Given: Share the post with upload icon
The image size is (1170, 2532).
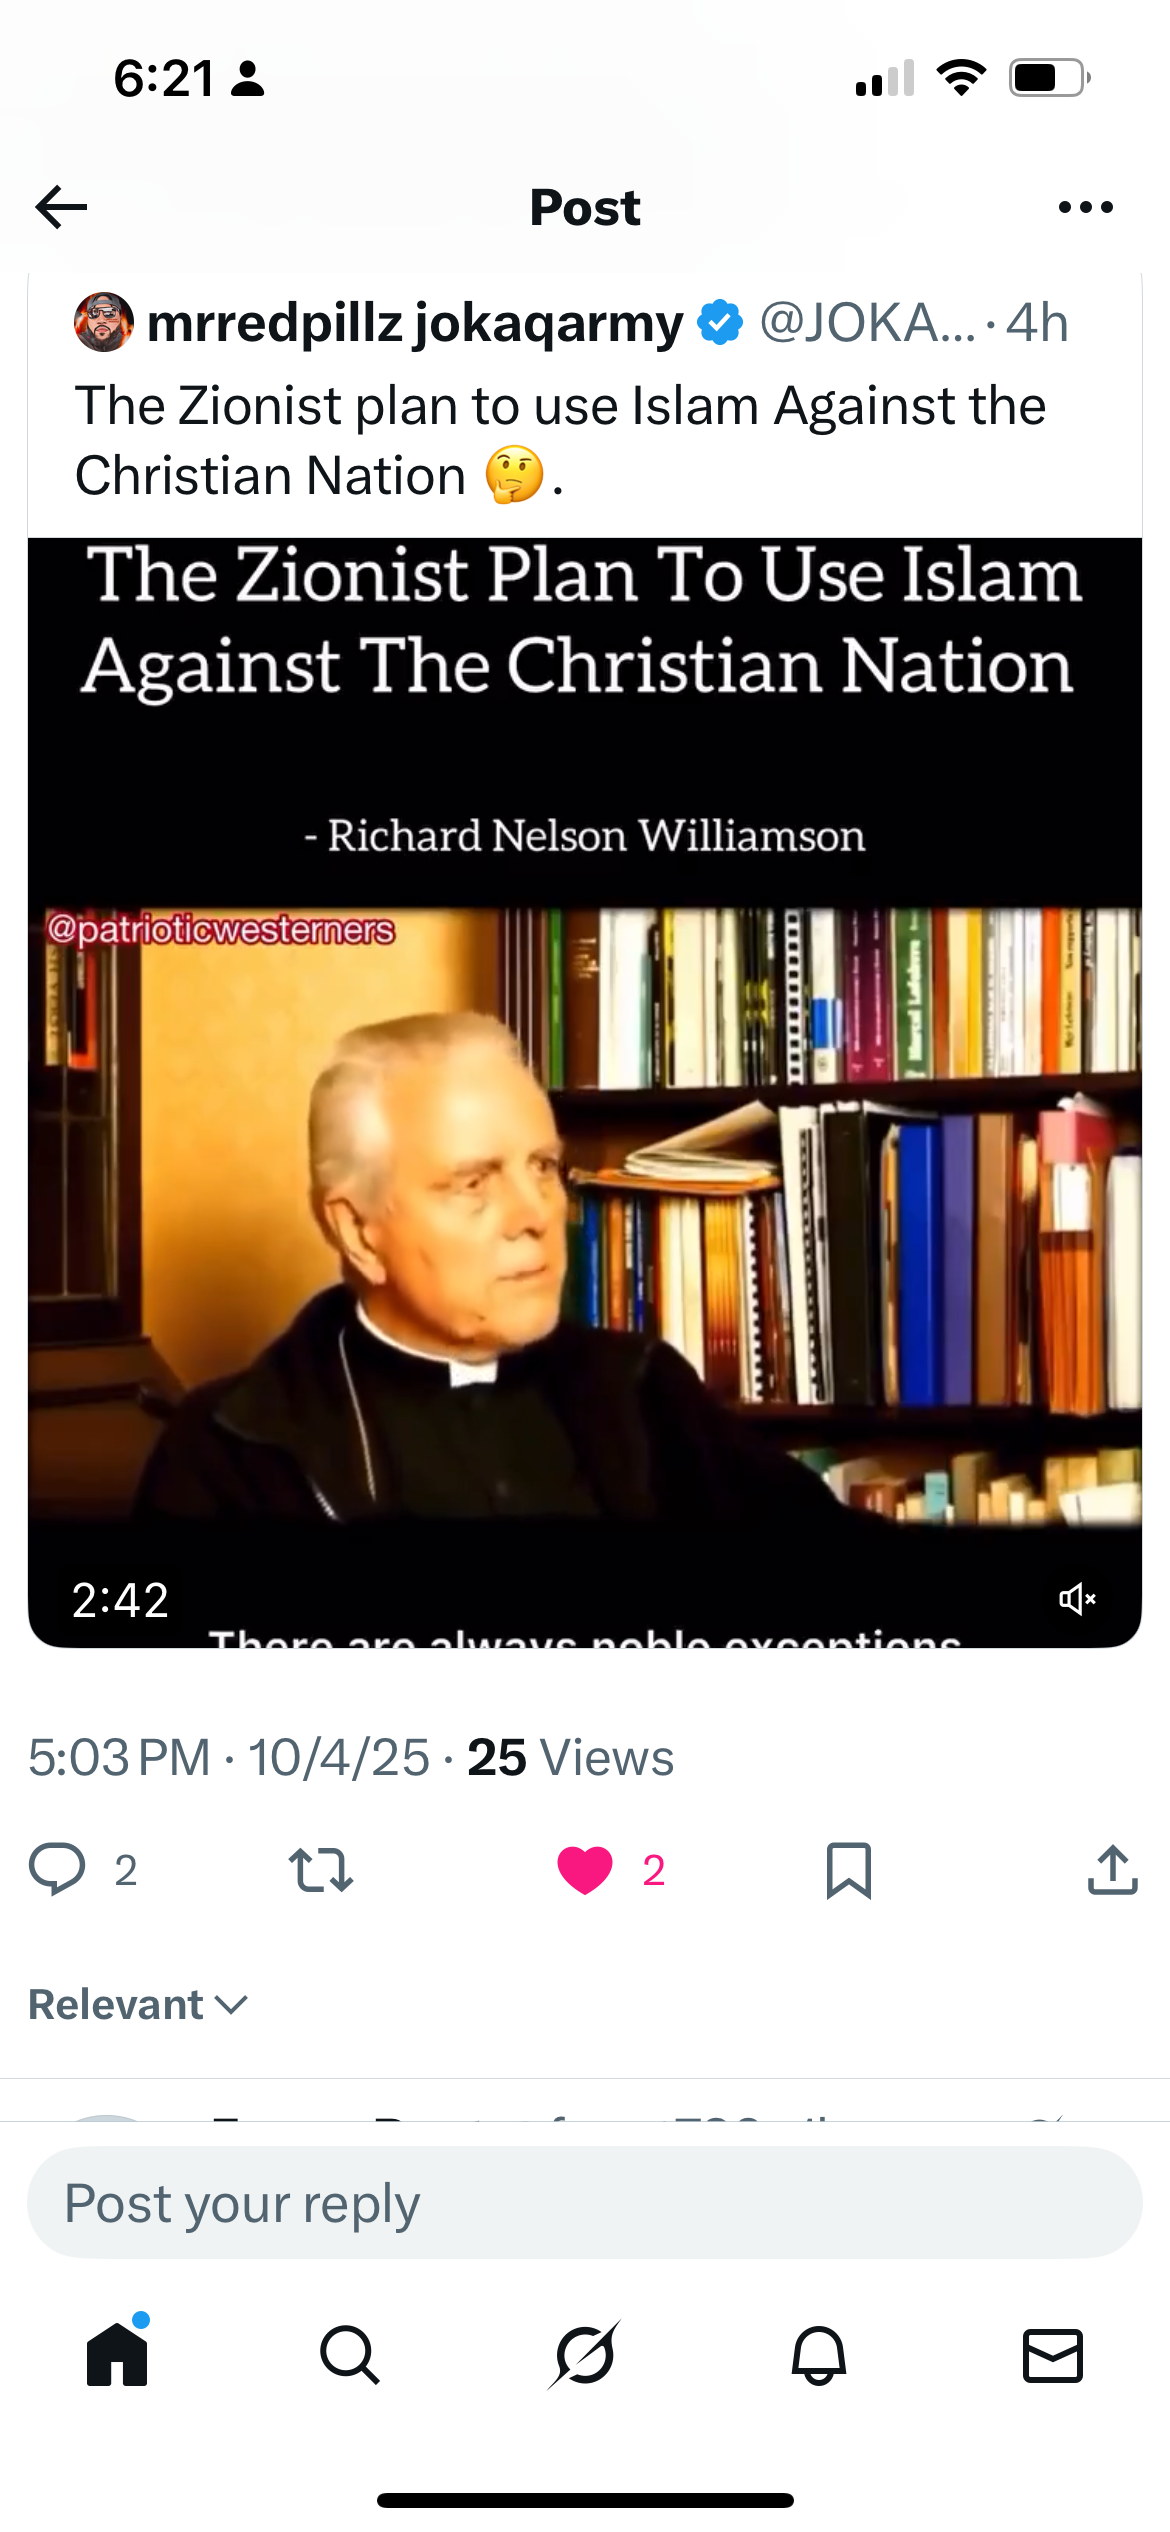Looking at the screenshot, I should pos(1112,1869).
